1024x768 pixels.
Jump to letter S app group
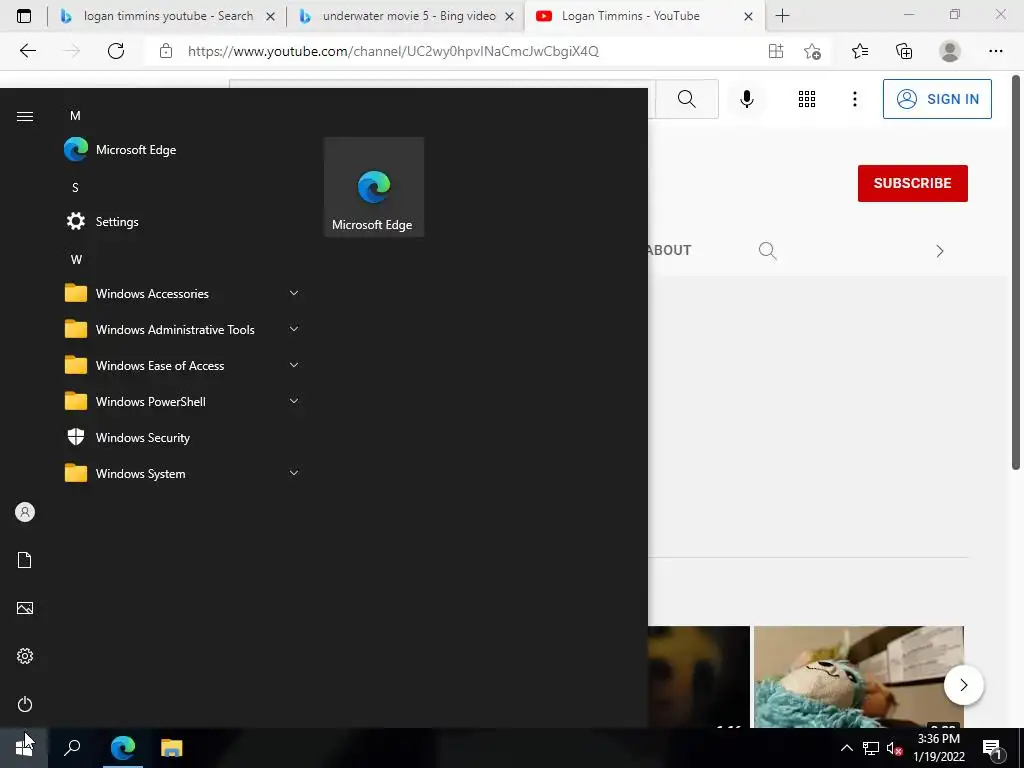75,187
